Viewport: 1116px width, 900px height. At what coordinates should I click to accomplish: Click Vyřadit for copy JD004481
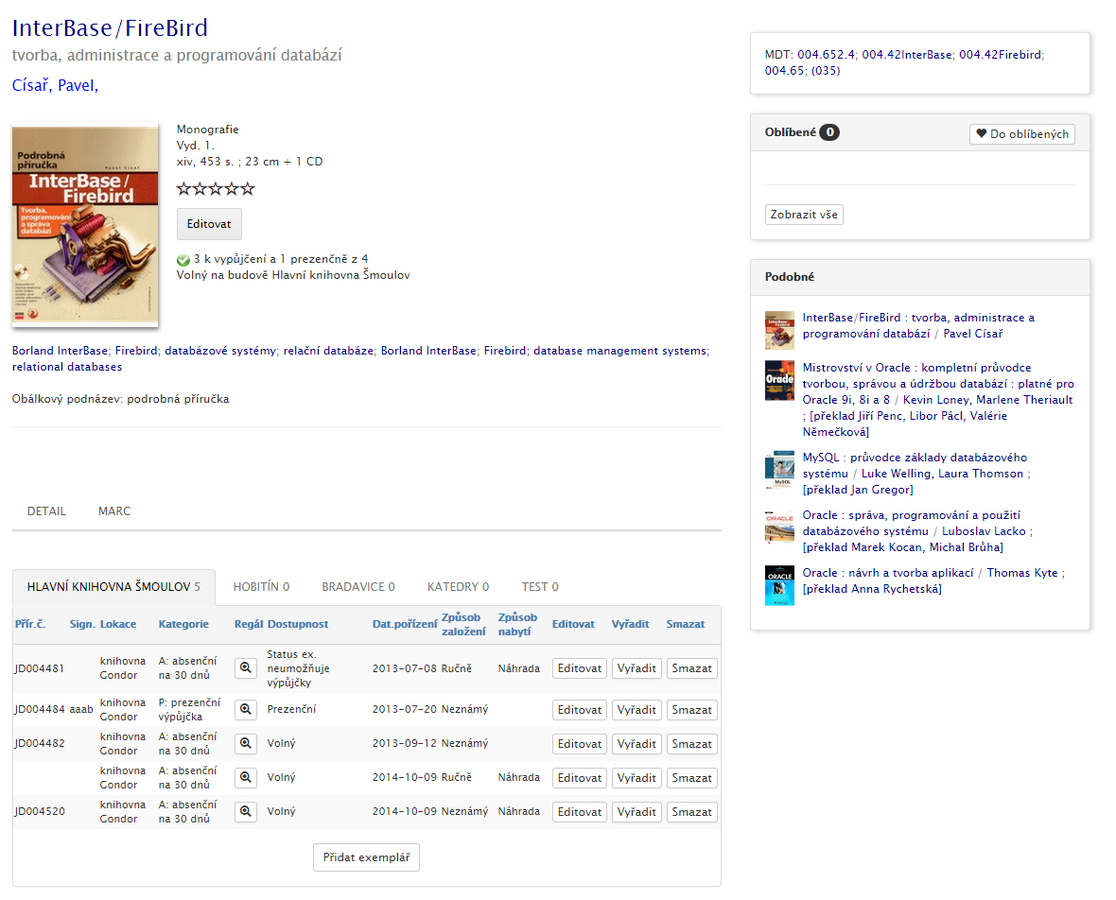636,668
